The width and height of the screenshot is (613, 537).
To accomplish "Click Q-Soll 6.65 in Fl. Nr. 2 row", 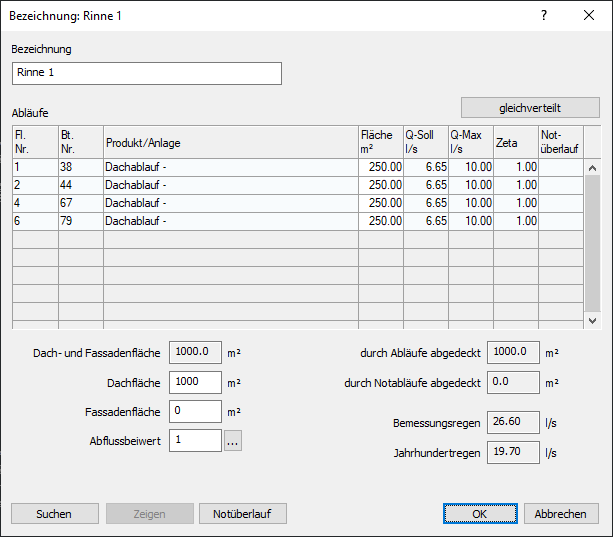I will pos(426,185).
